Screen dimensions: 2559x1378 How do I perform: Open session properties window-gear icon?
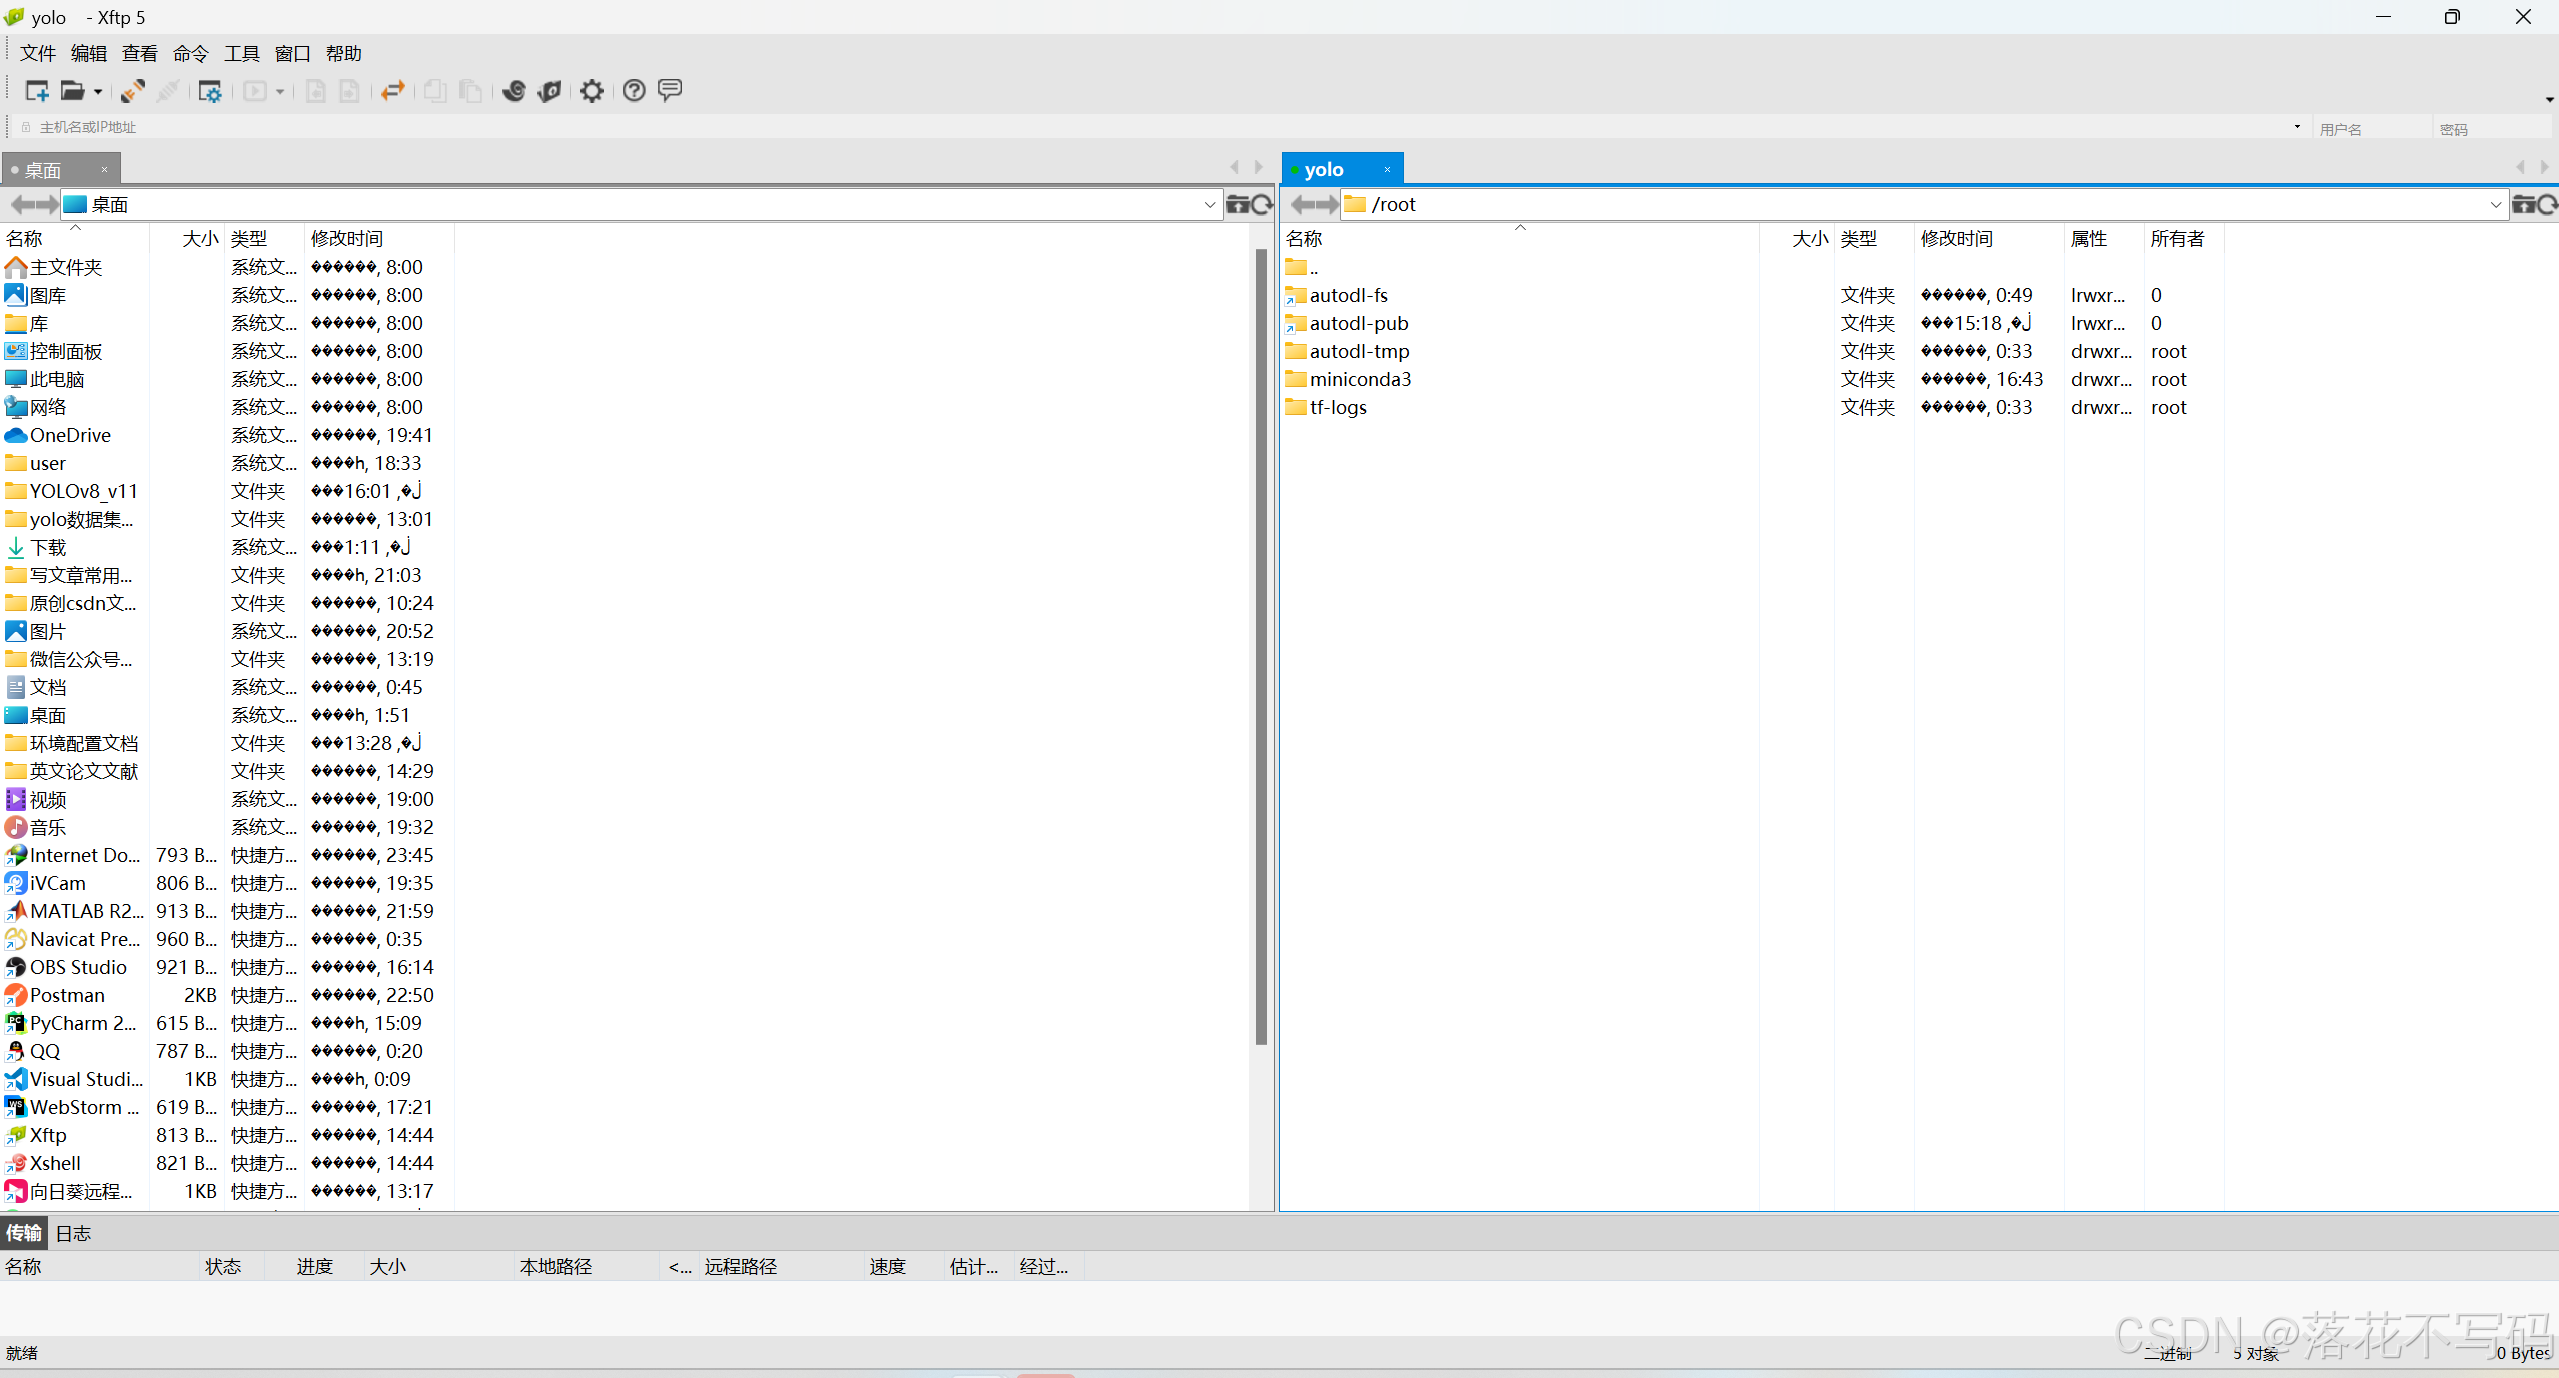point(210,91)
